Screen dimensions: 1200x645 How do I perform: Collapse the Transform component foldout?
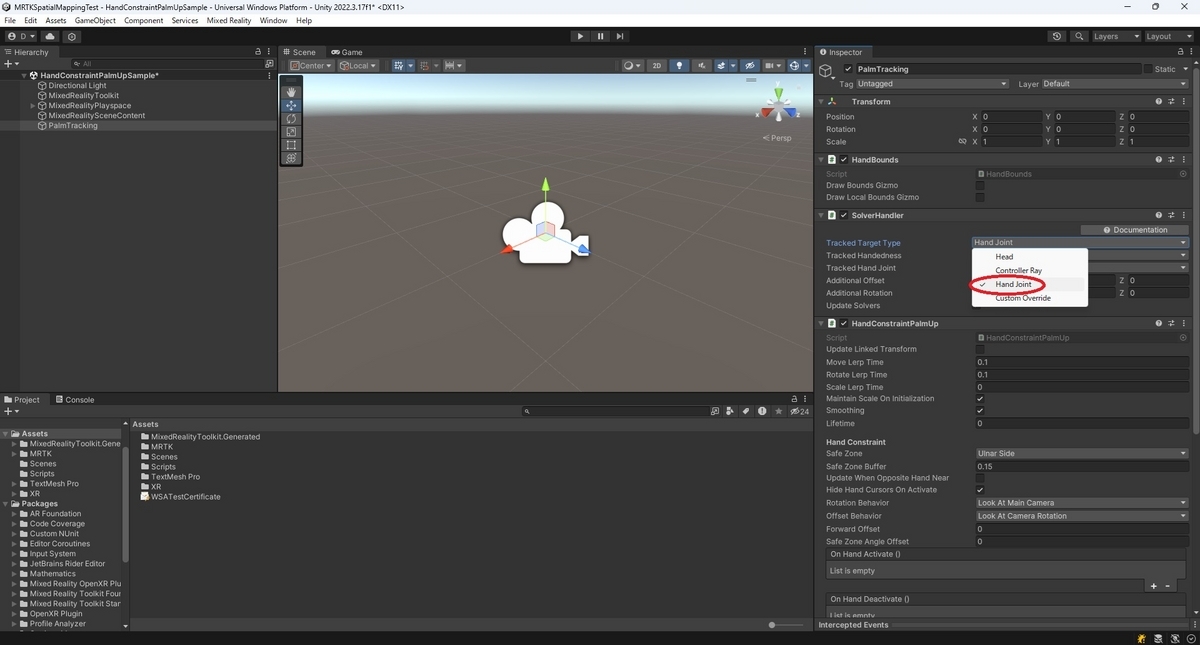pos(821,101)
